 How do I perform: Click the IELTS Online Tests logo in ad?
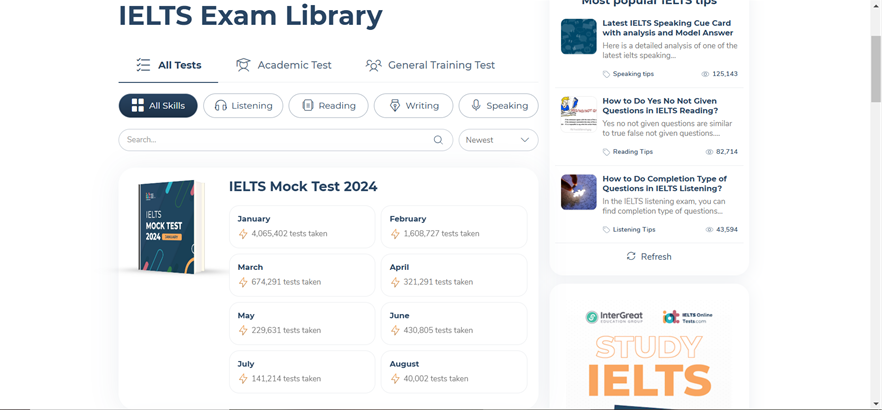687,317
